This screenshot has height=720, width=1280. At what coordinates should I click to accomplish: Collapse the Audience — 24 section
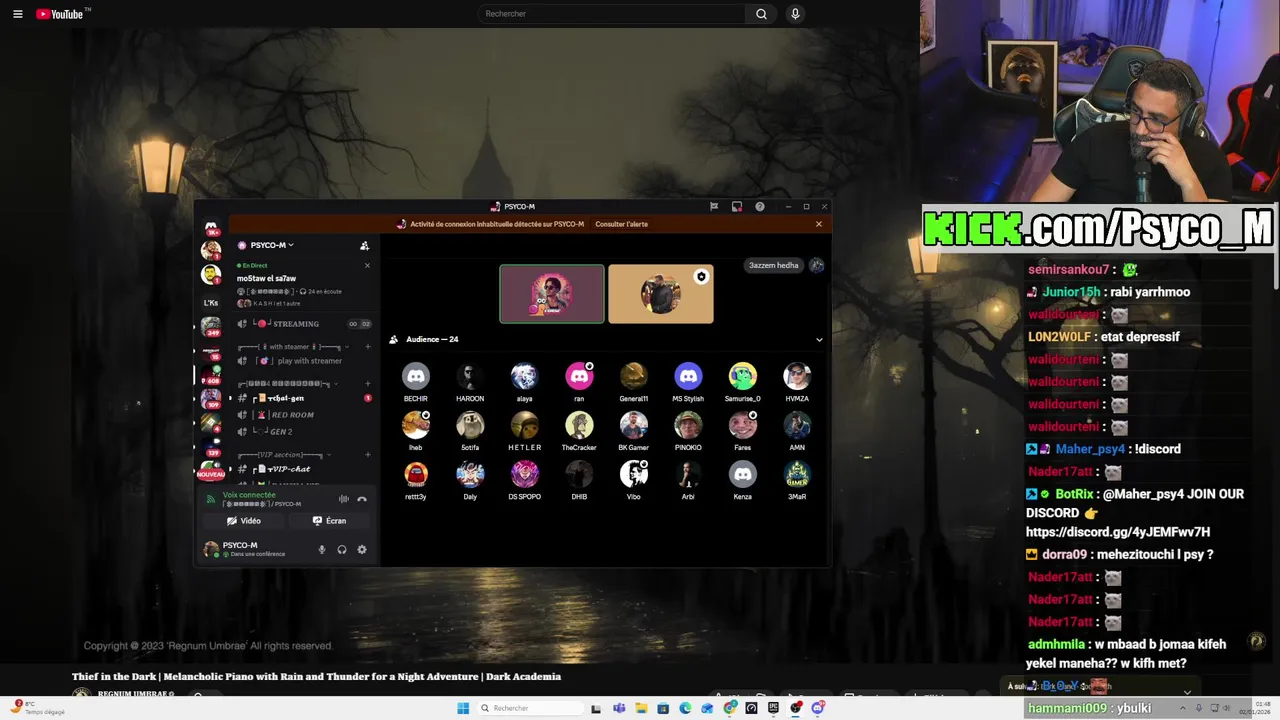coord(819,339)
